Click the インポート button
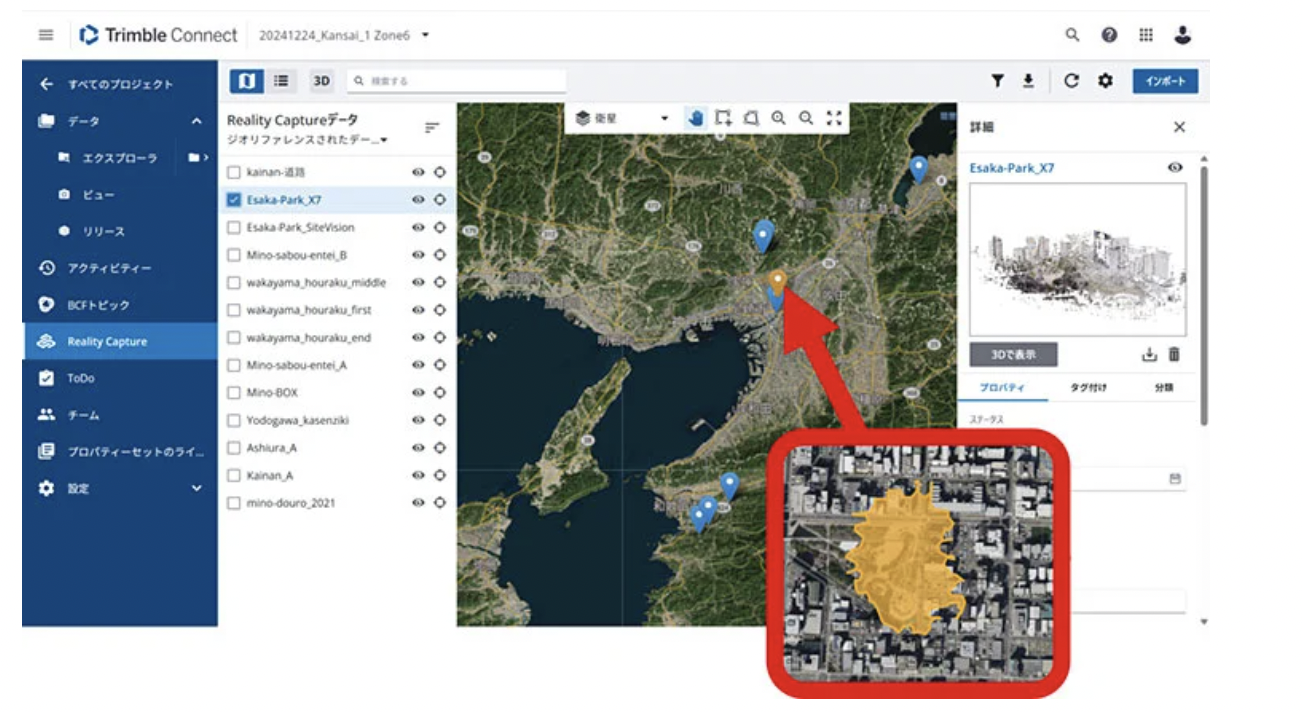The image size is (1302, 712). click(1165, 81)
